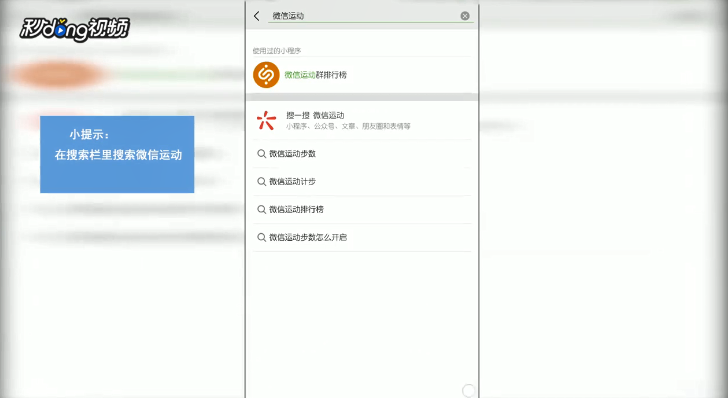Viewport: 728px width, 398px height.
Task: Select the 微信运动群排行榜 result text
Action: click(316, 75)
